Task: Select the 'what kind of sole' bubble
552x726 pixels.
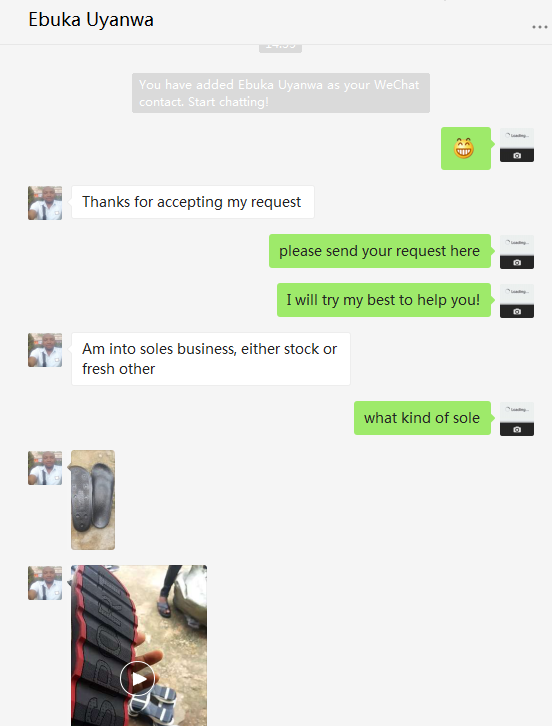Action: pyautogui.click(x=422, y=418)
